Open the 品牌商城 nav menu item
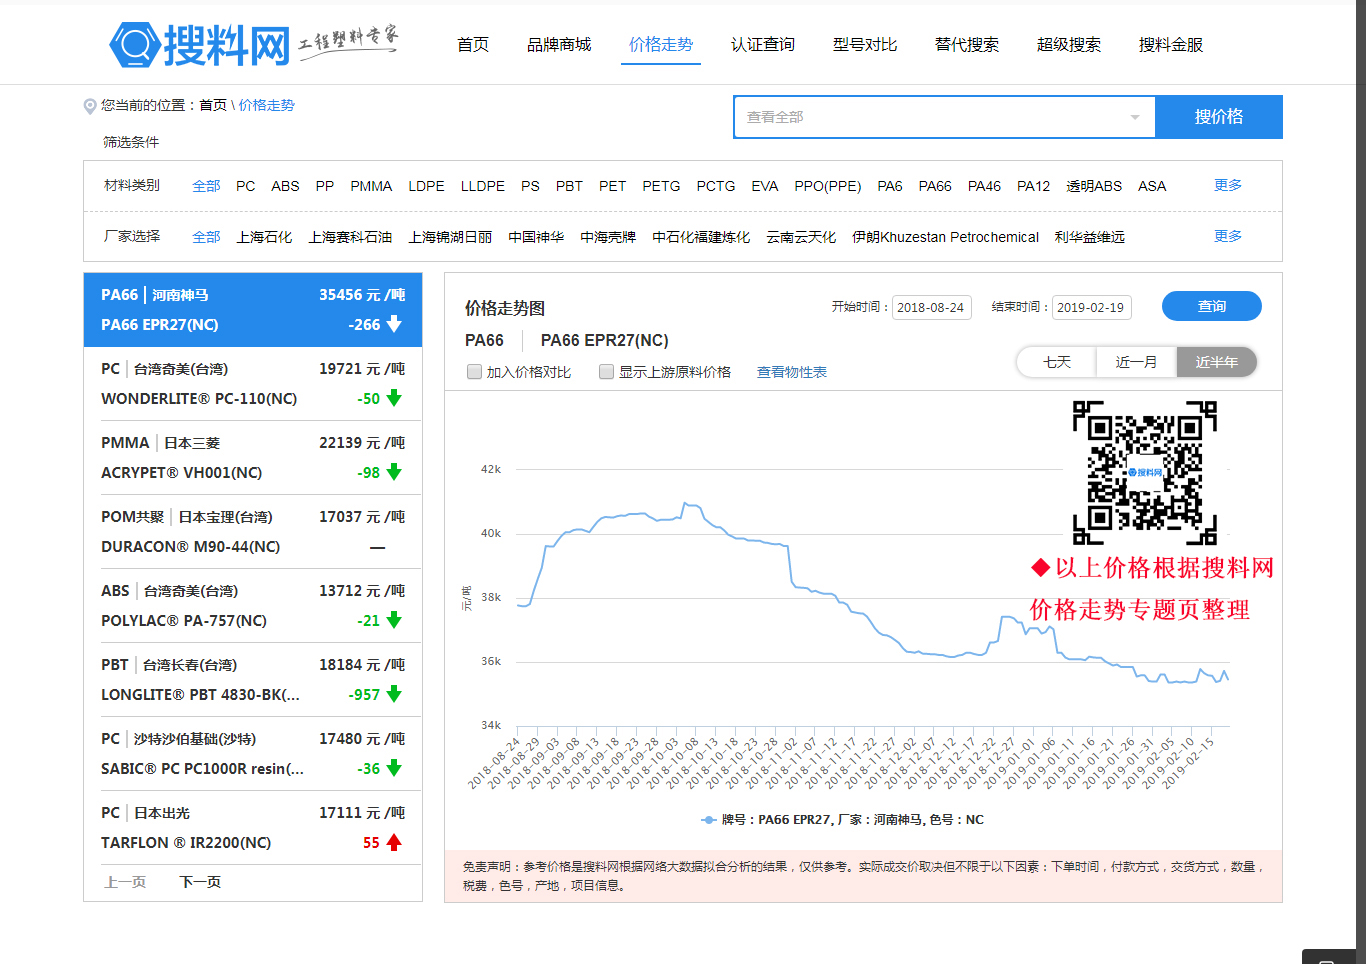1366x964 pixels. pos(559,45)
